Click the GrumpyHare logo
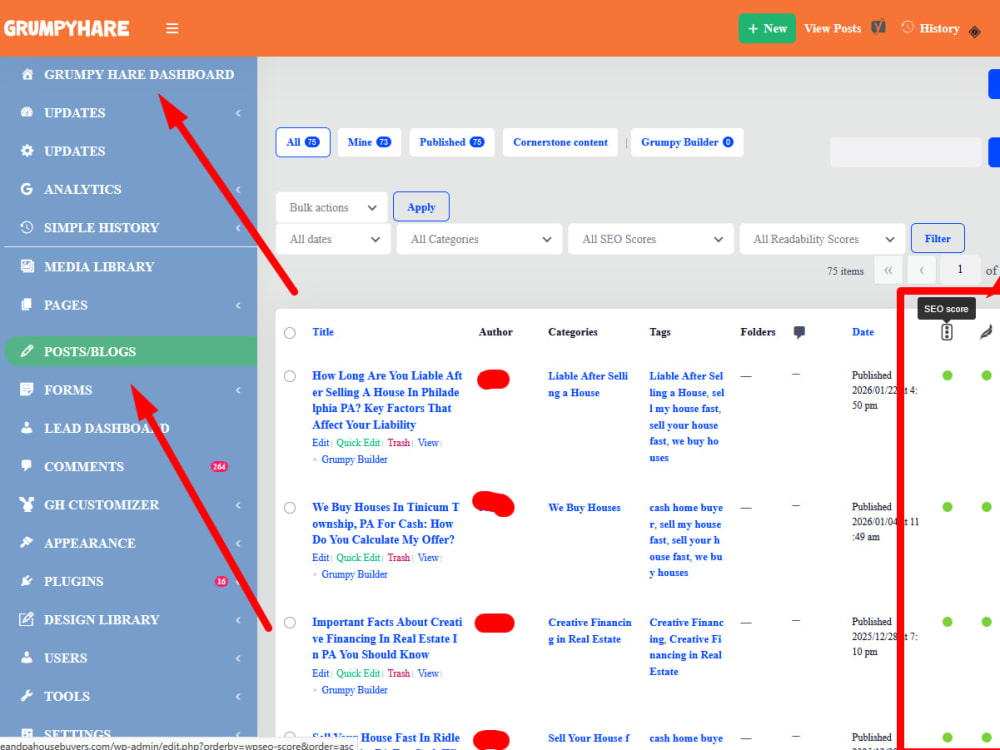Screen dimensions: 1000x750 (66, 28)
